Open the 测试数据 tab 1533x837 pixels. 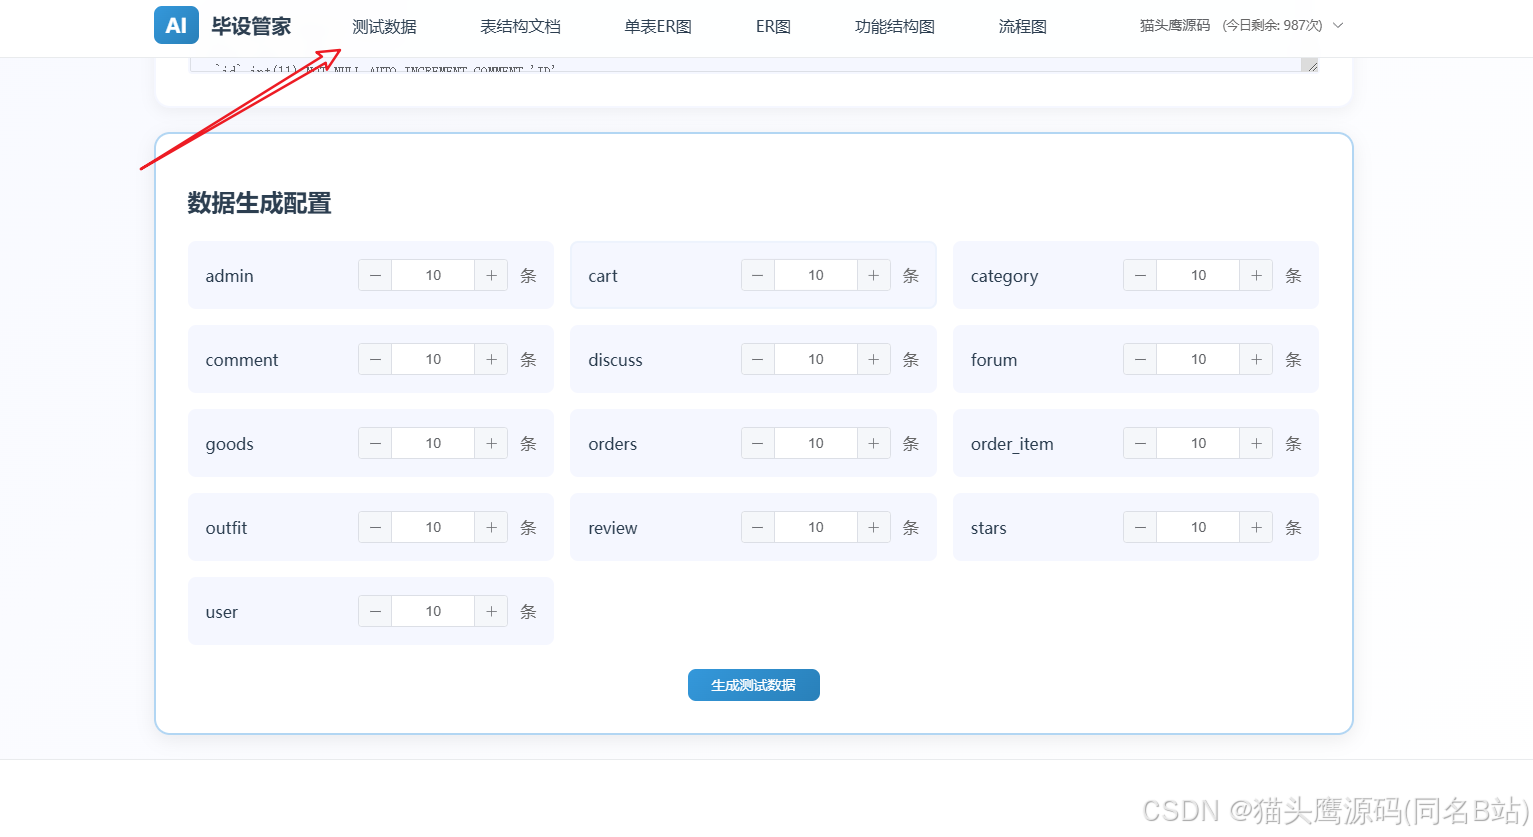(384, 27)
